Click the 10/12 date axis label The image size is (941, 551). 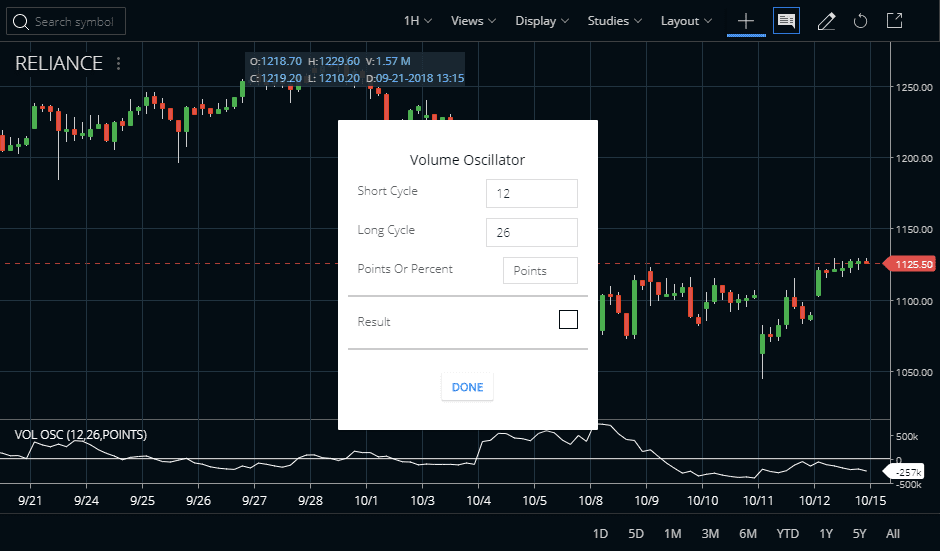coord(814,501)
